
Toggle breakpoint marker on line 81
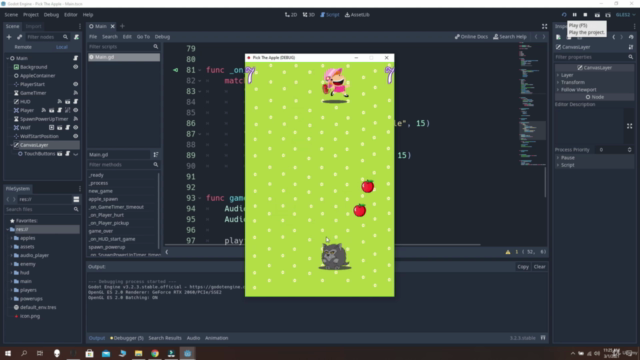[x=176, y=70]
